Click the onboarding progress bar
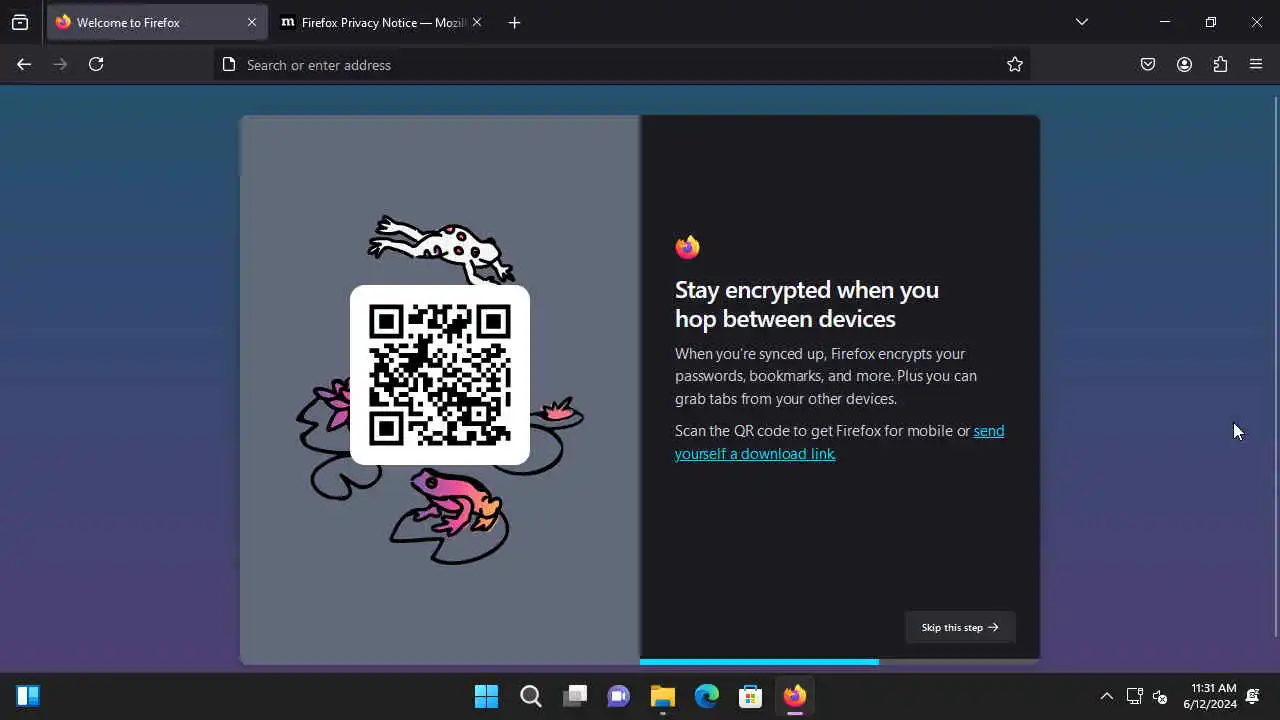The image size is (1280, 720). [x=839, y=661]
